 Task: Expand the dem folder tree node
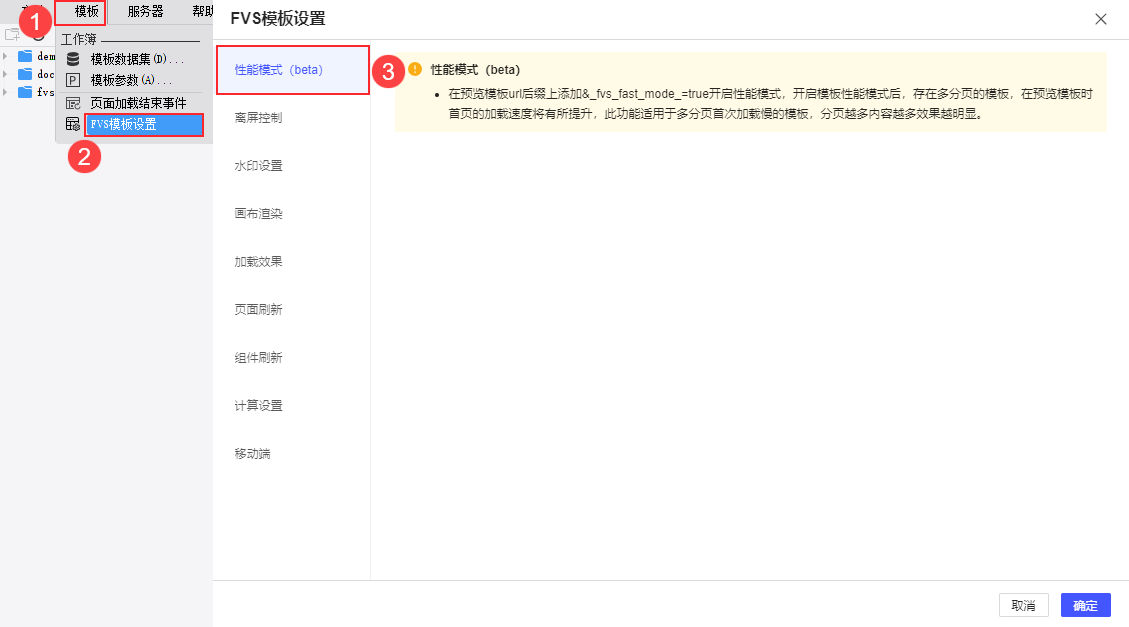tap(5, 56)
